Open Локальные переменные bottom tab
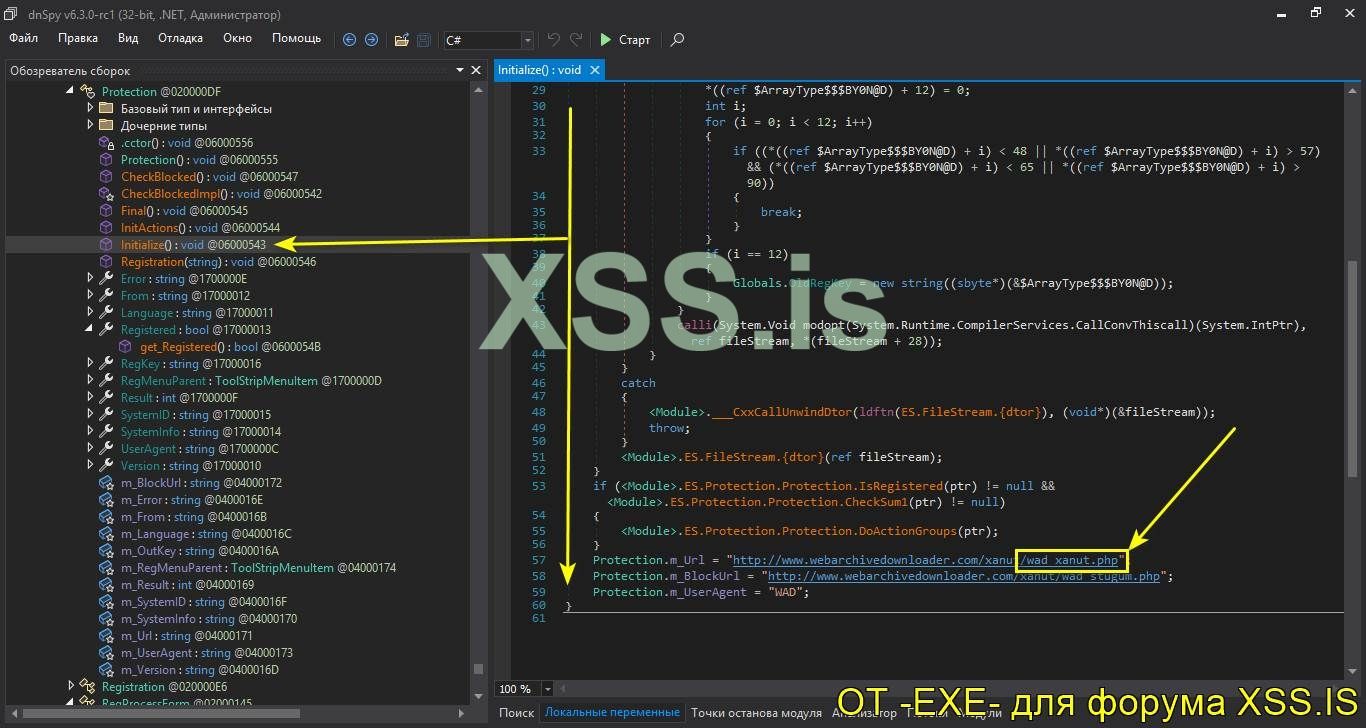The width and height of the screenshot is (1366, 728). point(612,712)
